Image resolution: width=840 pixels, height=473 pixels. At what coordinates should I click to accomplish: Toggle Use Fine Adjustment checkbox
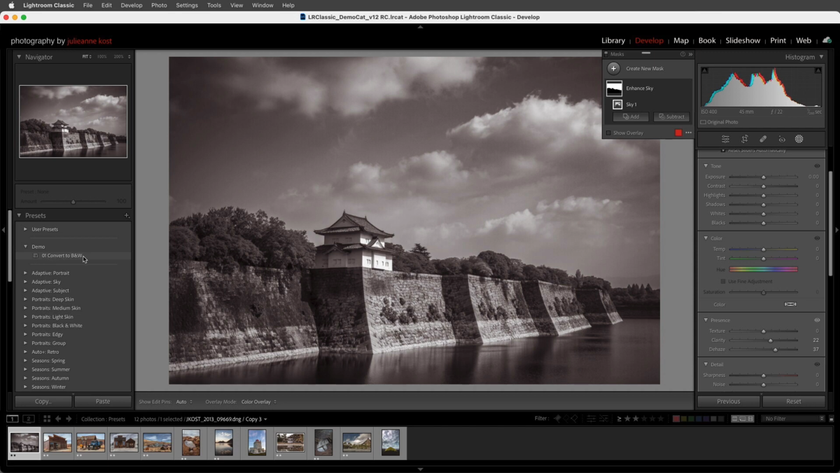[x=723, y=281]
